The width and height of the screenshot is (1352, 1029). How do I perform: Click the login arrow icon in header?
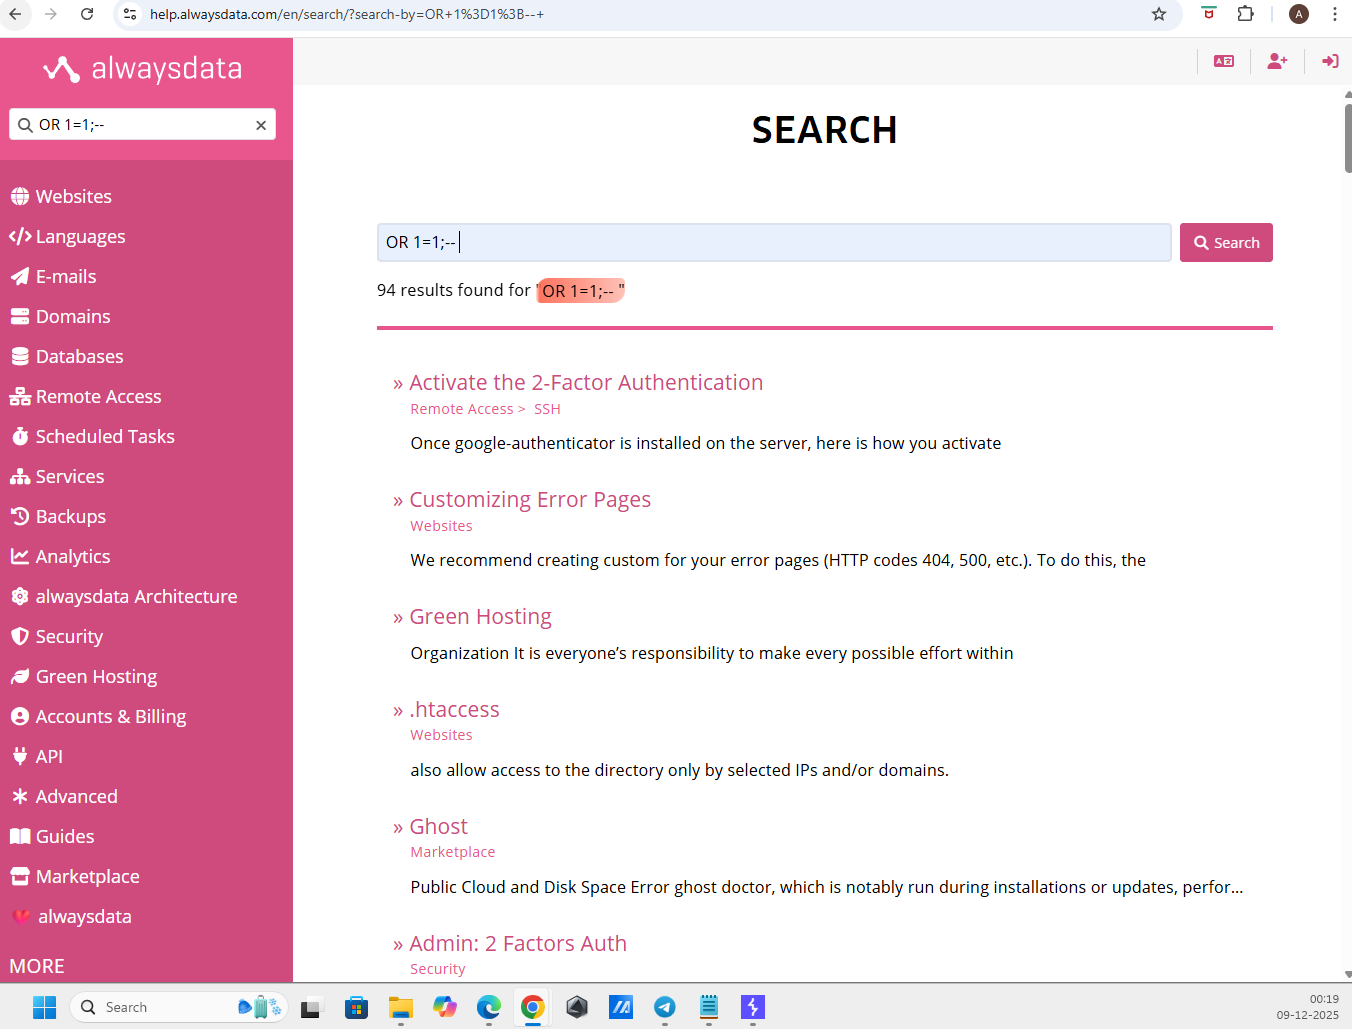coord(1330,61)
